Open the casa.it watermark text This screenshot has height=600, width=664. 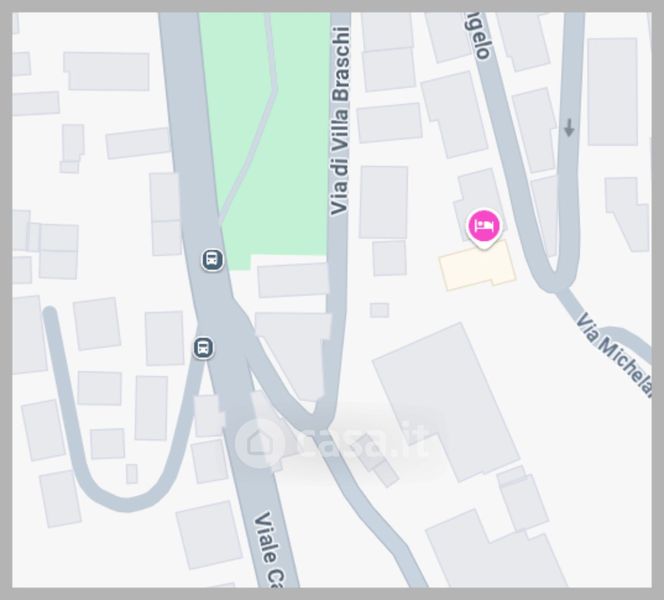pyautogui.click(x=362, y=443)
